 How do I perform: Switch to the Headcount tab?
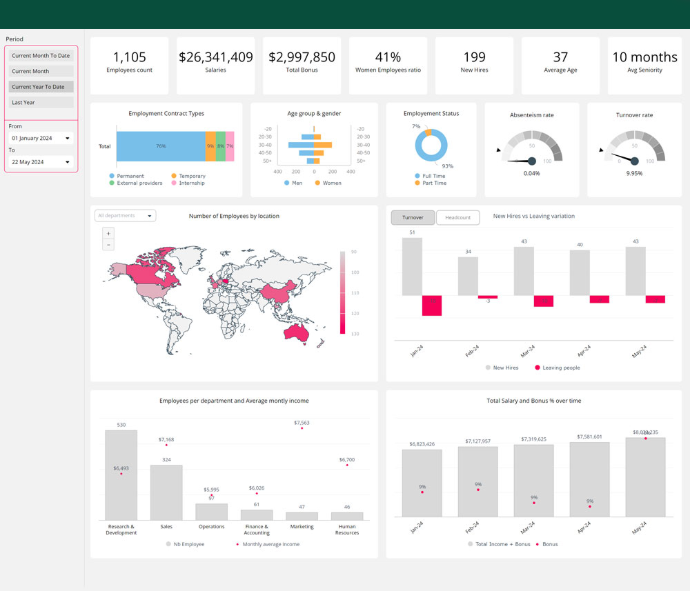(458, 217)
